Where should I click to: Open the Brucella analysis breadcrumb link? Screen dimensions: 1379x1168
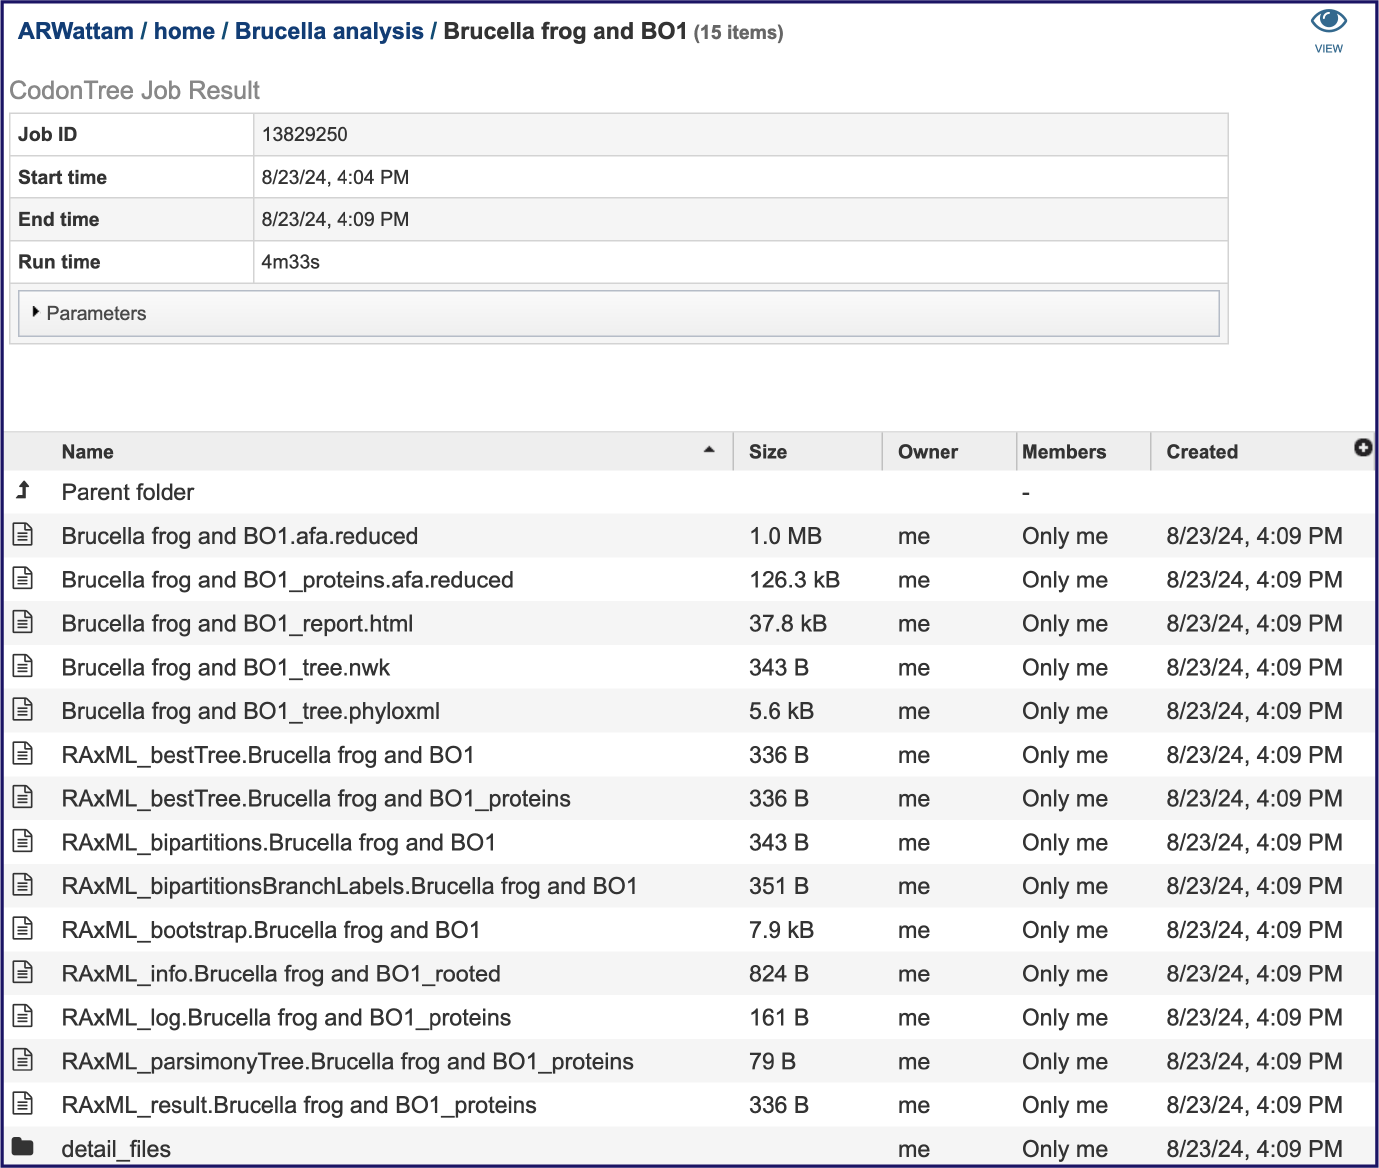[x=329, y=31]
